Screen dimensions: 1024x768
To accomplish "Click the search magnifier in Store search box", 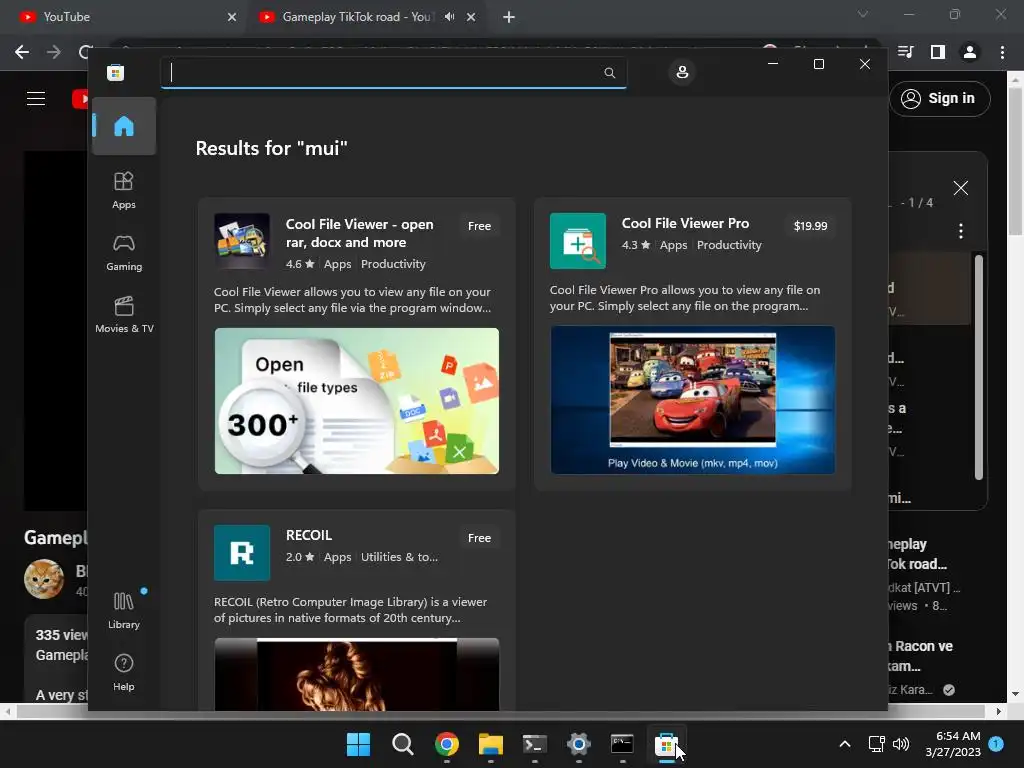I will click(x=609, y=72).
